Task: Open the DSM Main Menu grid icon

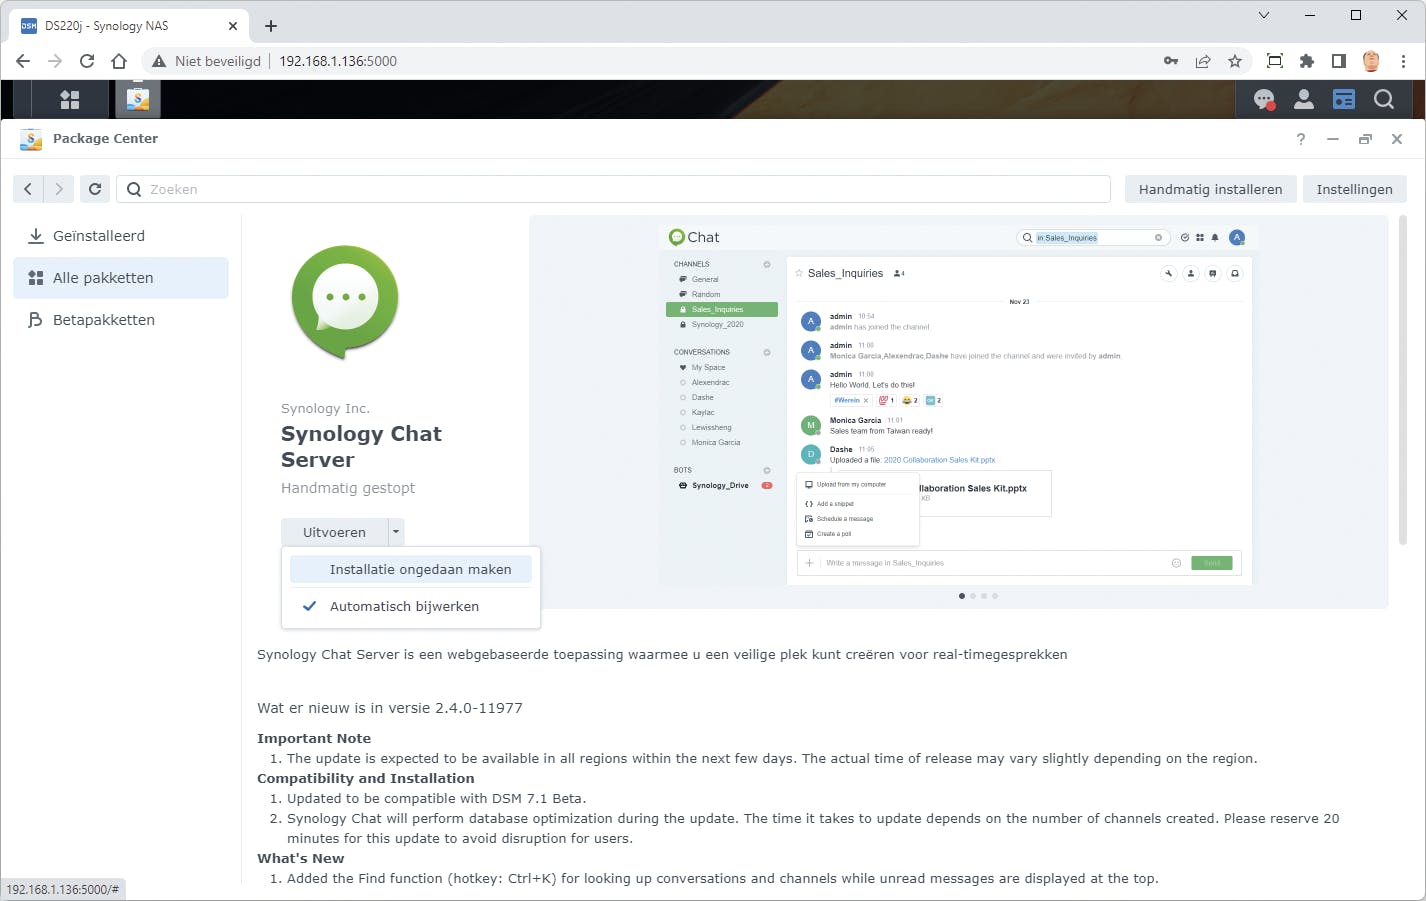Action: coord(70,99)
